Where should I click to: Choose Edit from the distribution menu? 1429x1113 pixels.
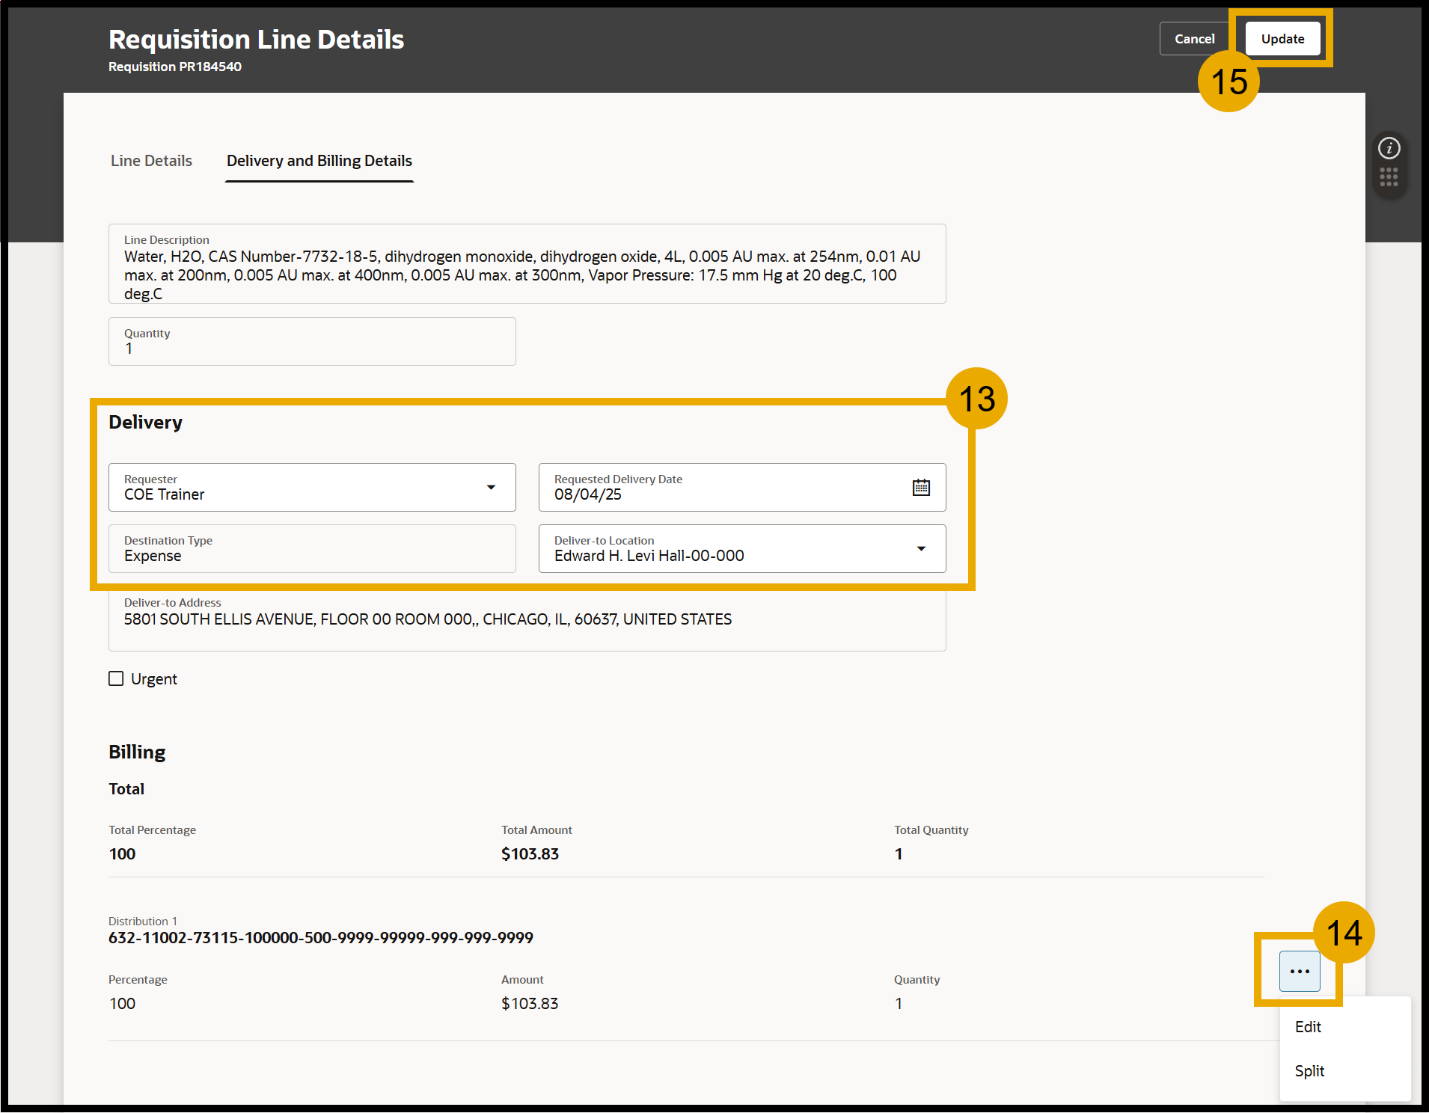(1308, 1027)
